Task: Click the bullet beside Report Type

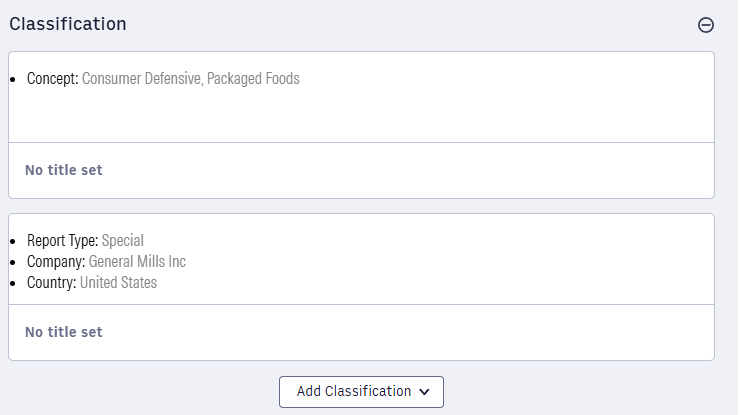Action: [12, 241]
